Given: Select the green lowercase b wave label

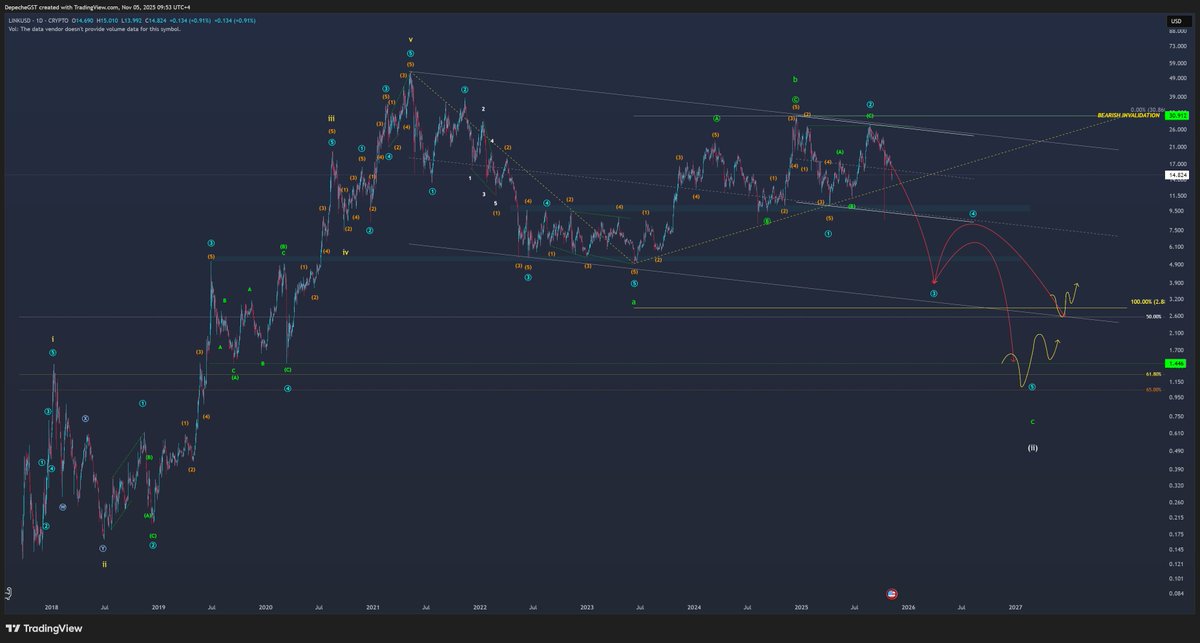Looking at the screenshot, I should [x=793, y=77].
